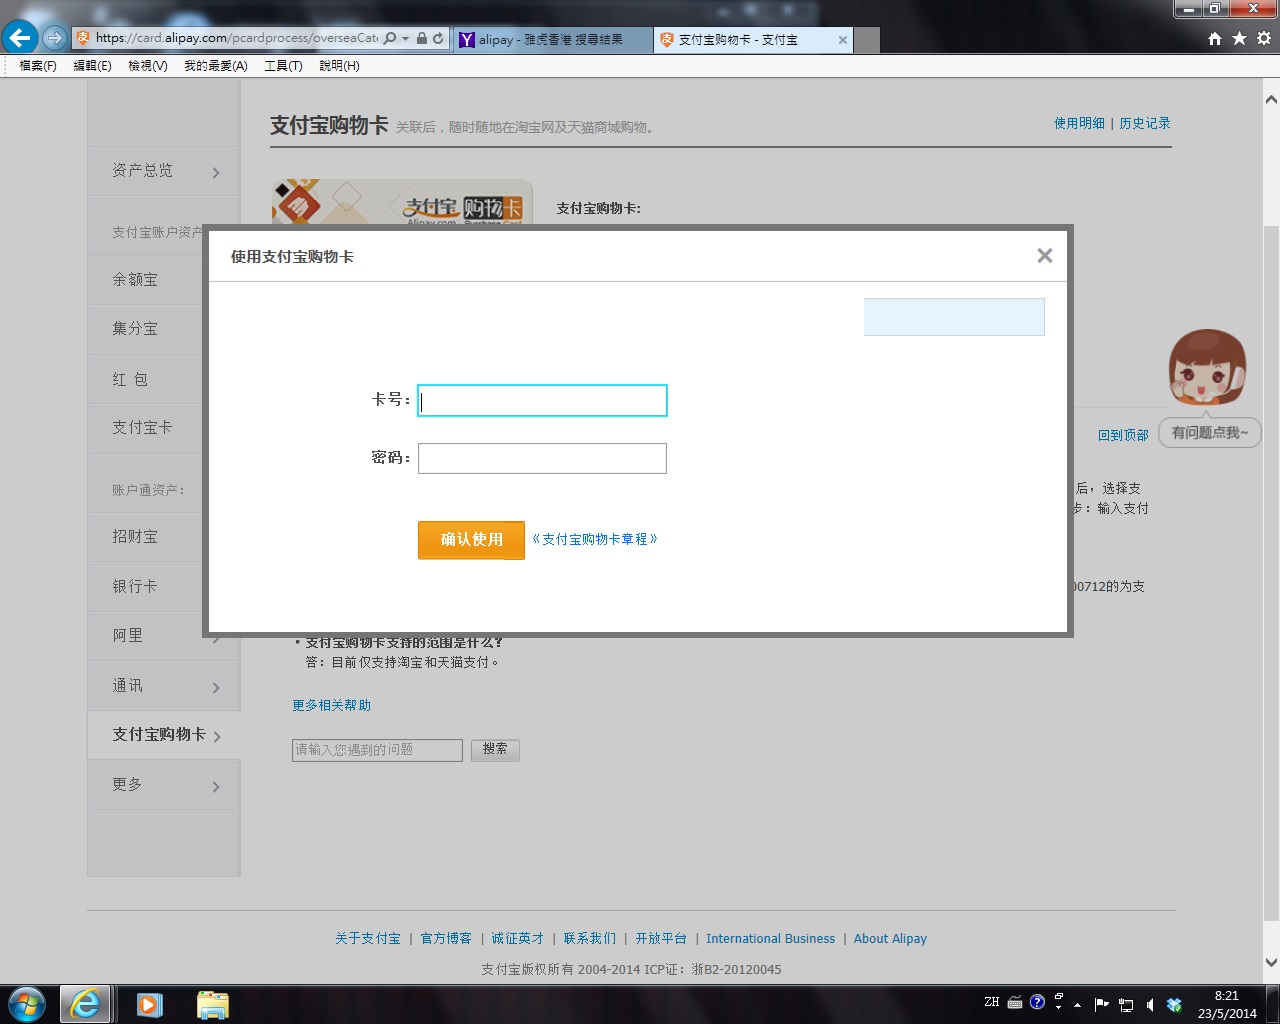Open the 开放平台 footer link
The image size is (1280, 1024).
click(661, 939)
